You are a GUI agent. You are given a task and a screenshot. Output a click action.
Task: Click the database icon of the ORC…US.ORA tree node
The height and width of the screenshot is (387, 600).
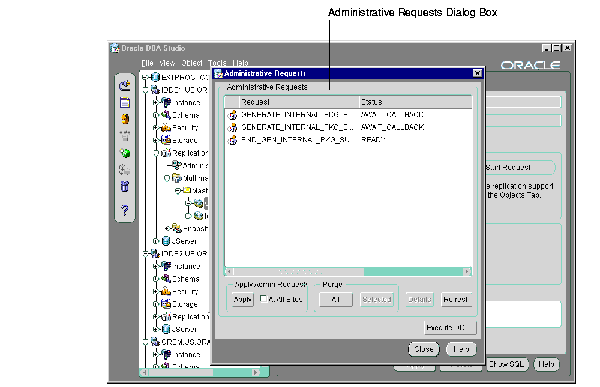(155, 341)
